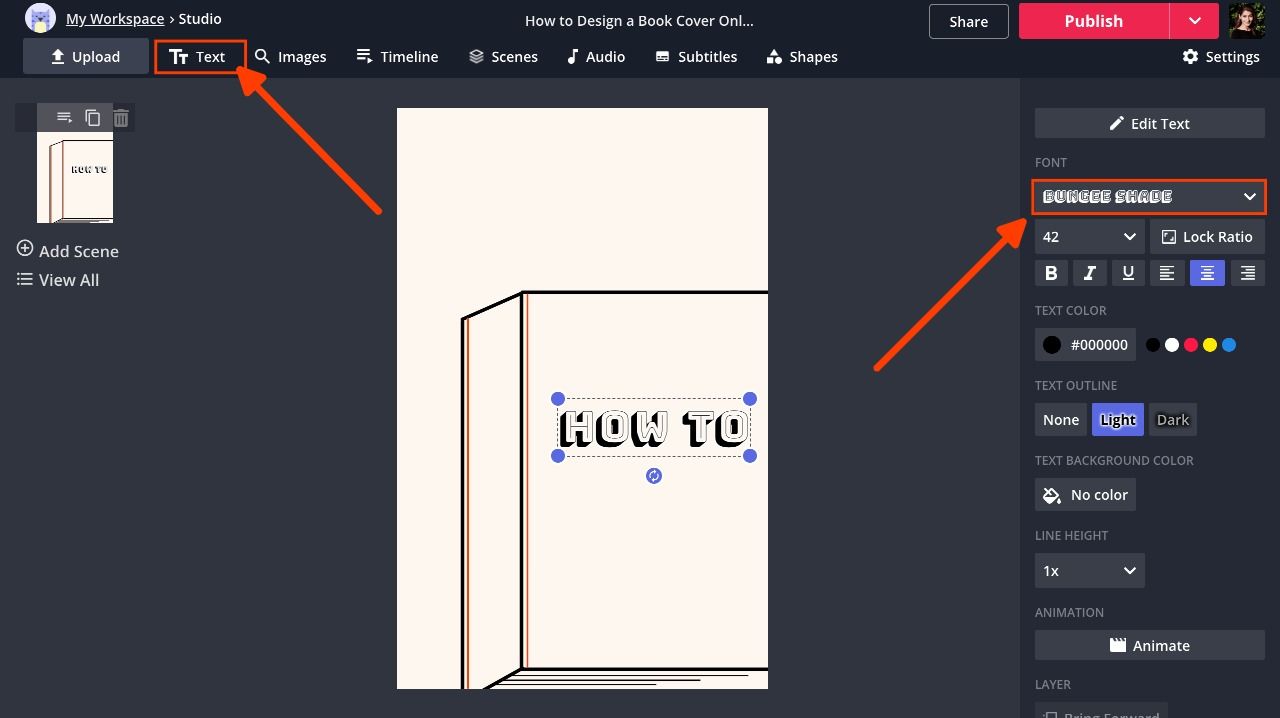
Task: Toggle bold formatting
Action: 1051,272
